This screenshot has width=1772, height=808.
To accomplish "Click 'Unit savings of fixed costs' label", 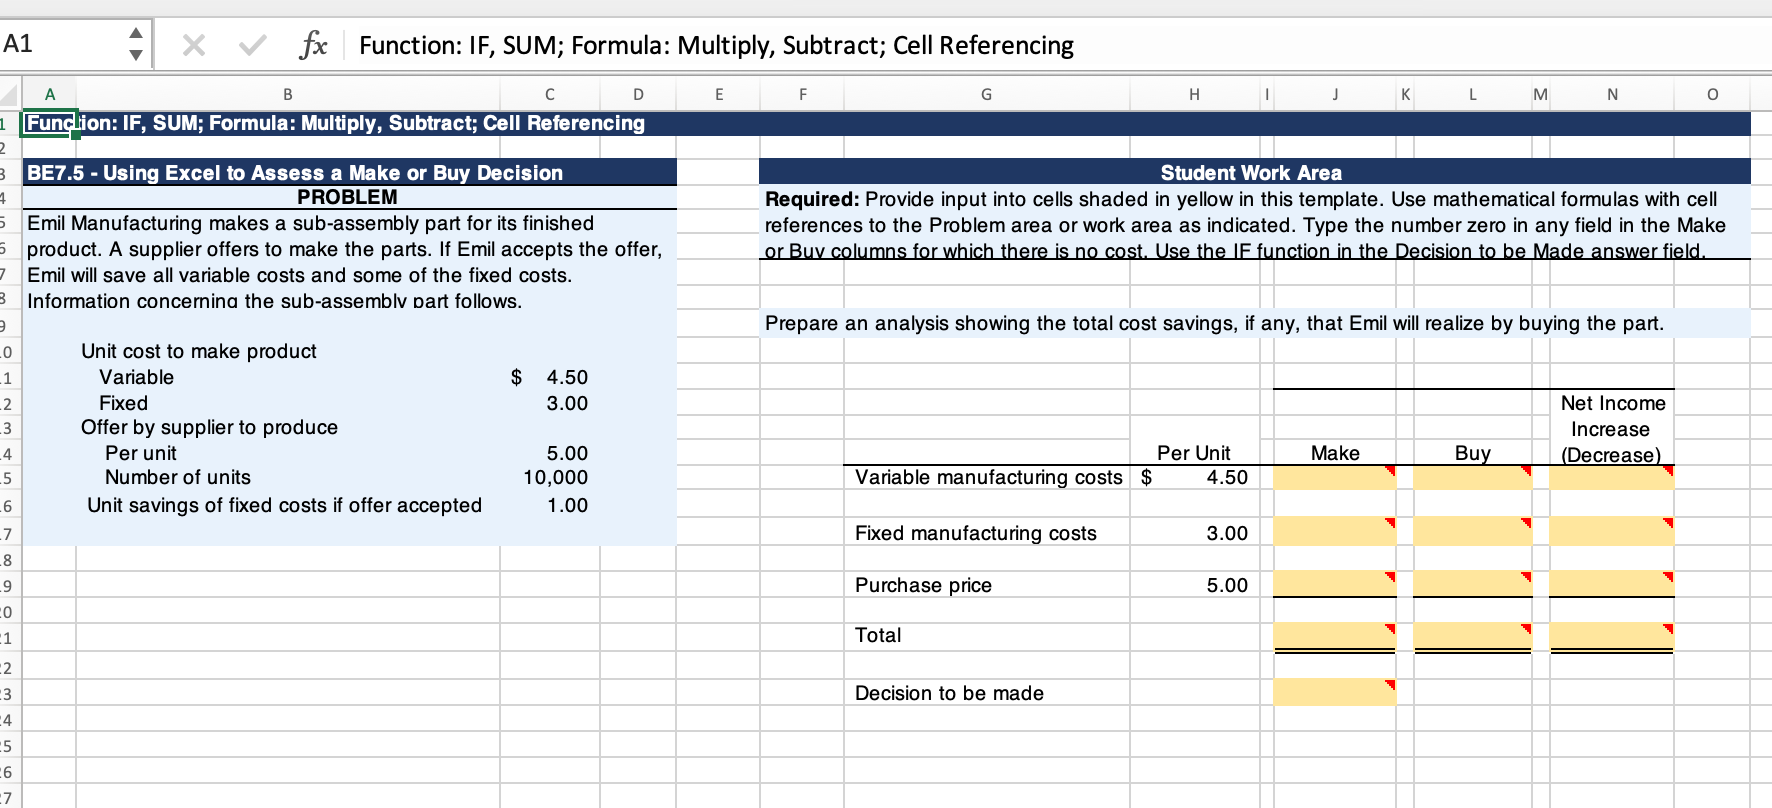I will 284,505.
